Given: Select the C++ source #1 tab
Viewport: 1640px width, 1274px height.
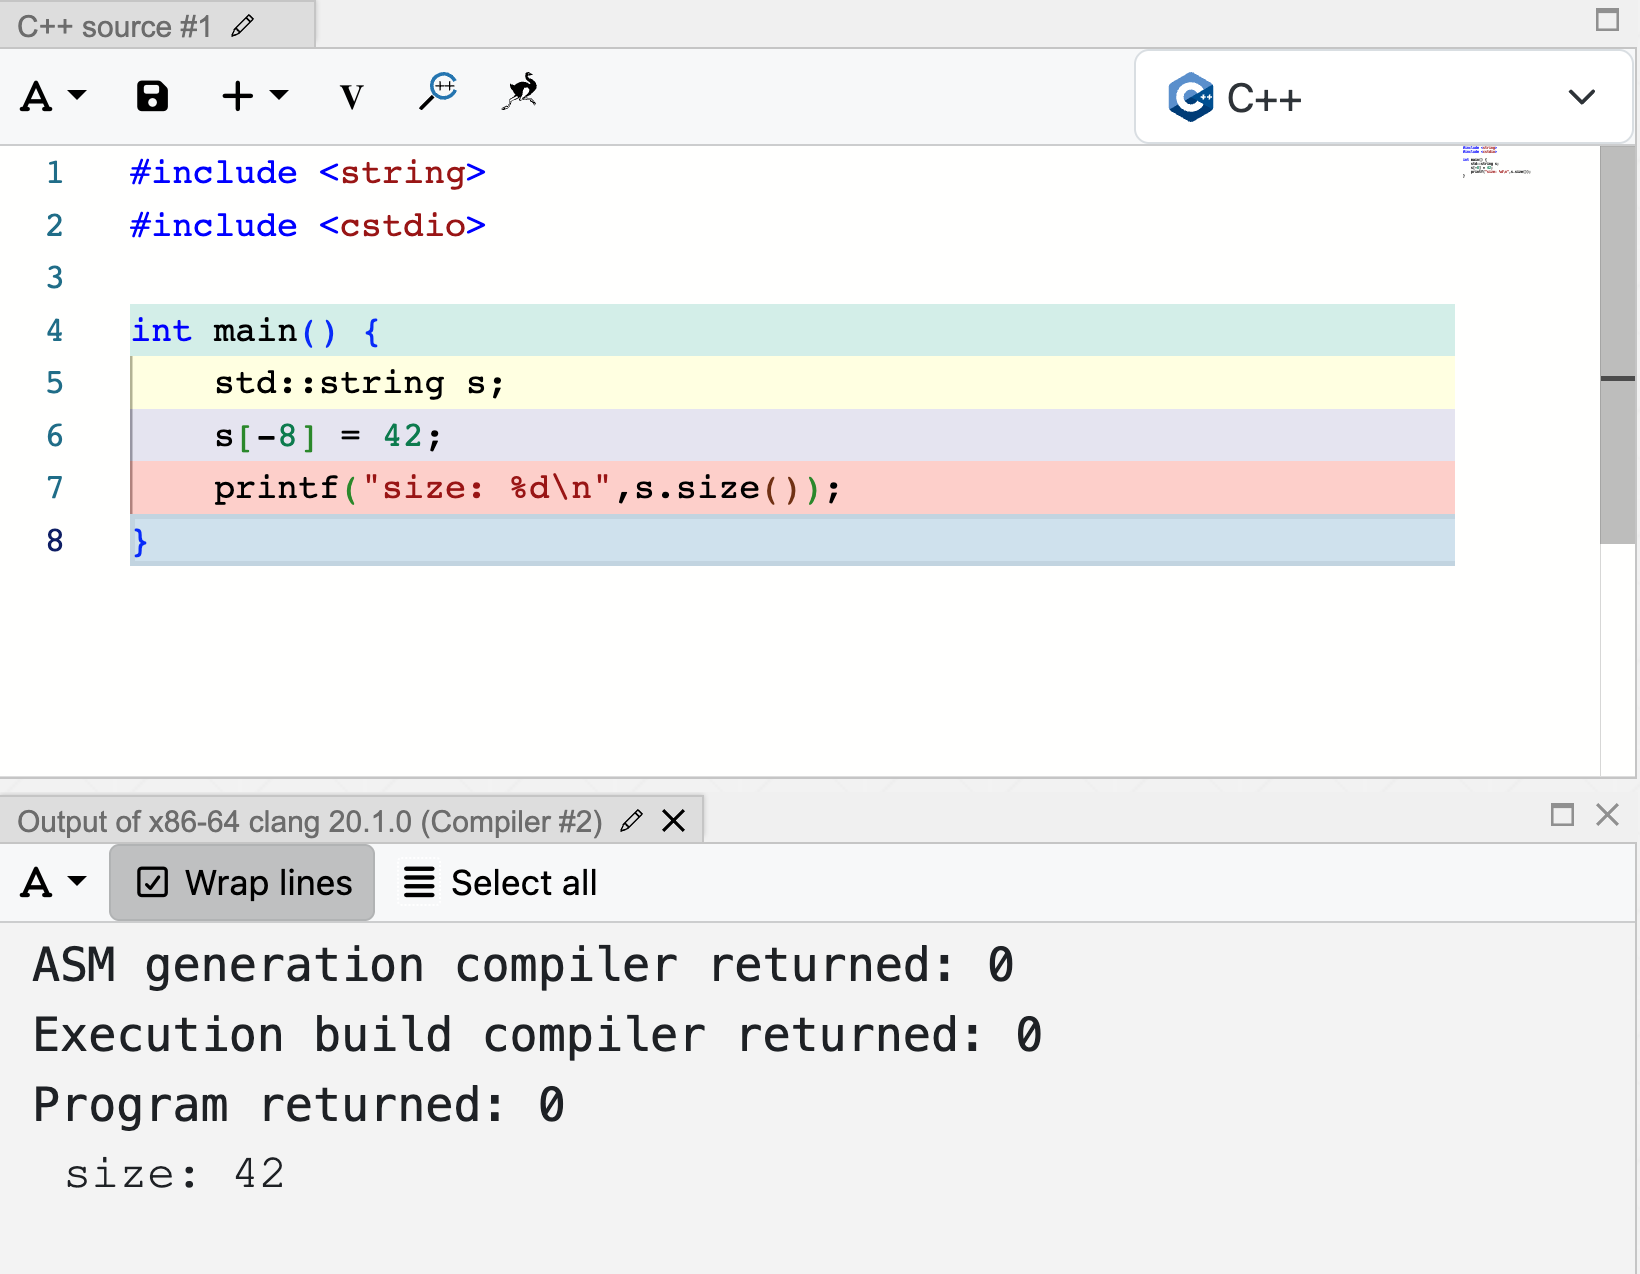Looking at the screenshot, I should 114,26.
